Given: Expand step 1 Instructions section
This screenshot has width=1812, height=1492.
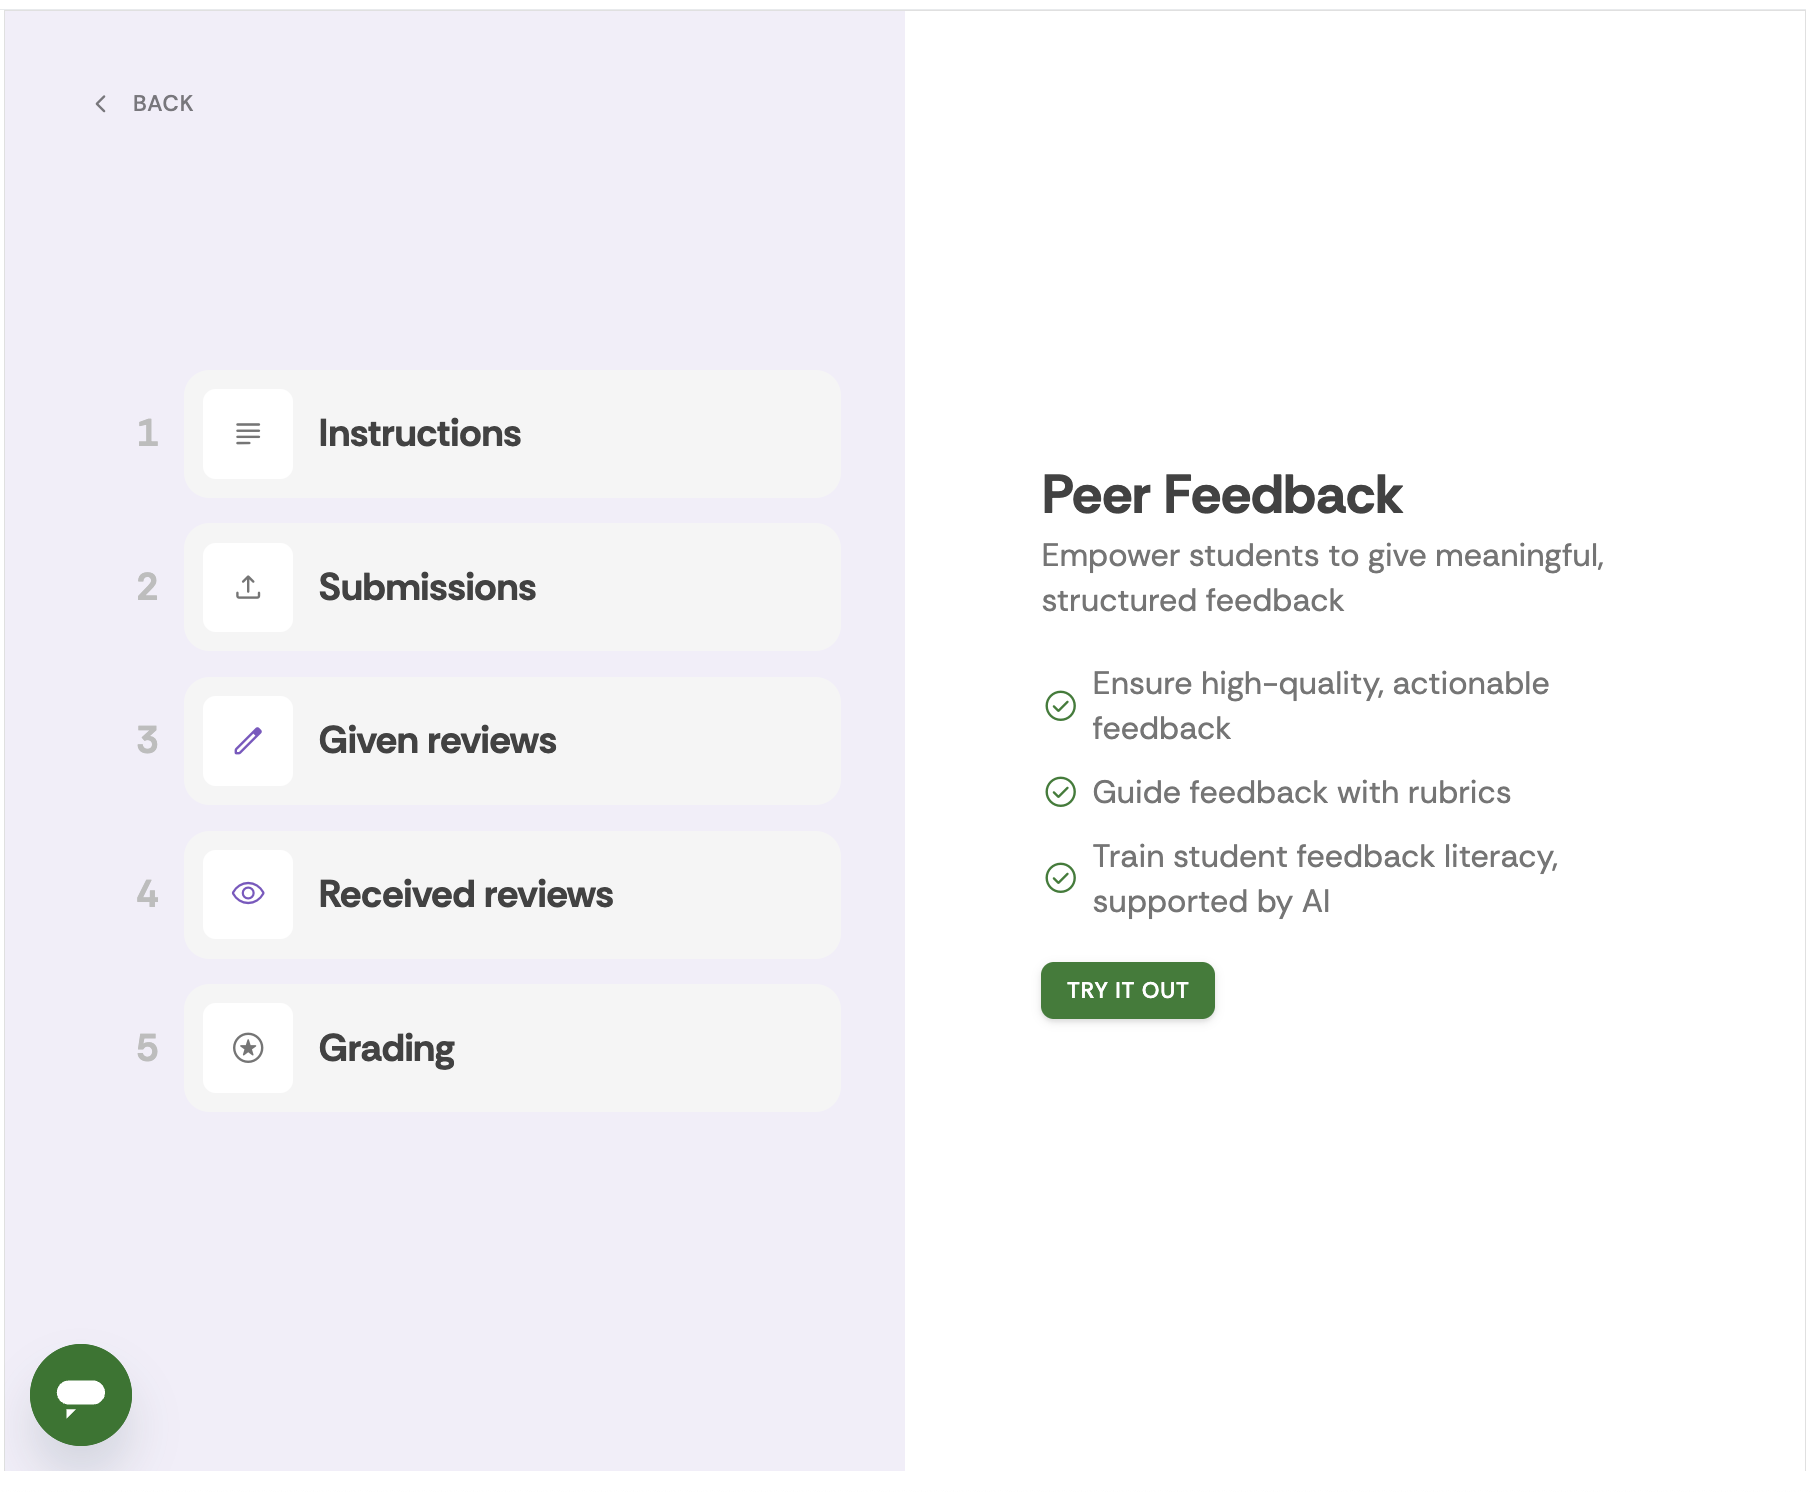Looking at the screenshot, I should pyautogui.click(x=512, y=434).
